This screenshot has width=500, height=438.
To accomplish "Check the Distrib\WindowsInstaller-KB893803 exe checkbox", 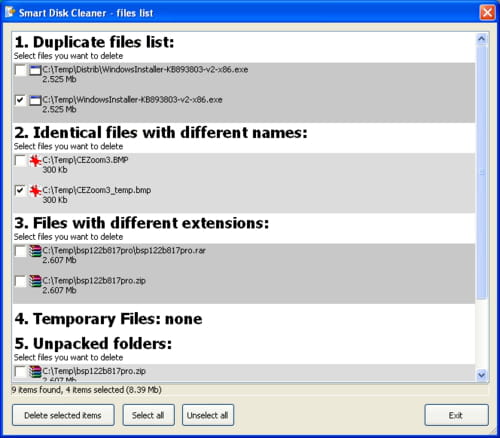I will [20, 70].
